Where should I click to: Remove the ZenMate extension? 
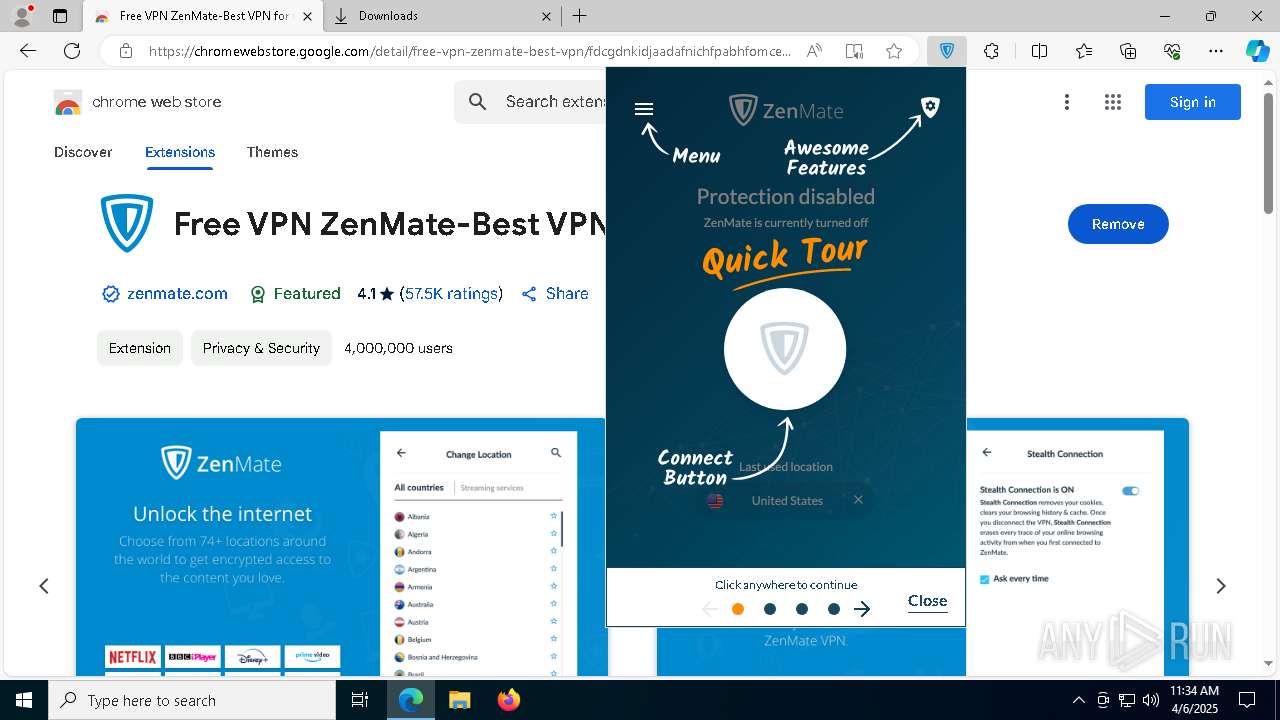tap(1118, 224)
